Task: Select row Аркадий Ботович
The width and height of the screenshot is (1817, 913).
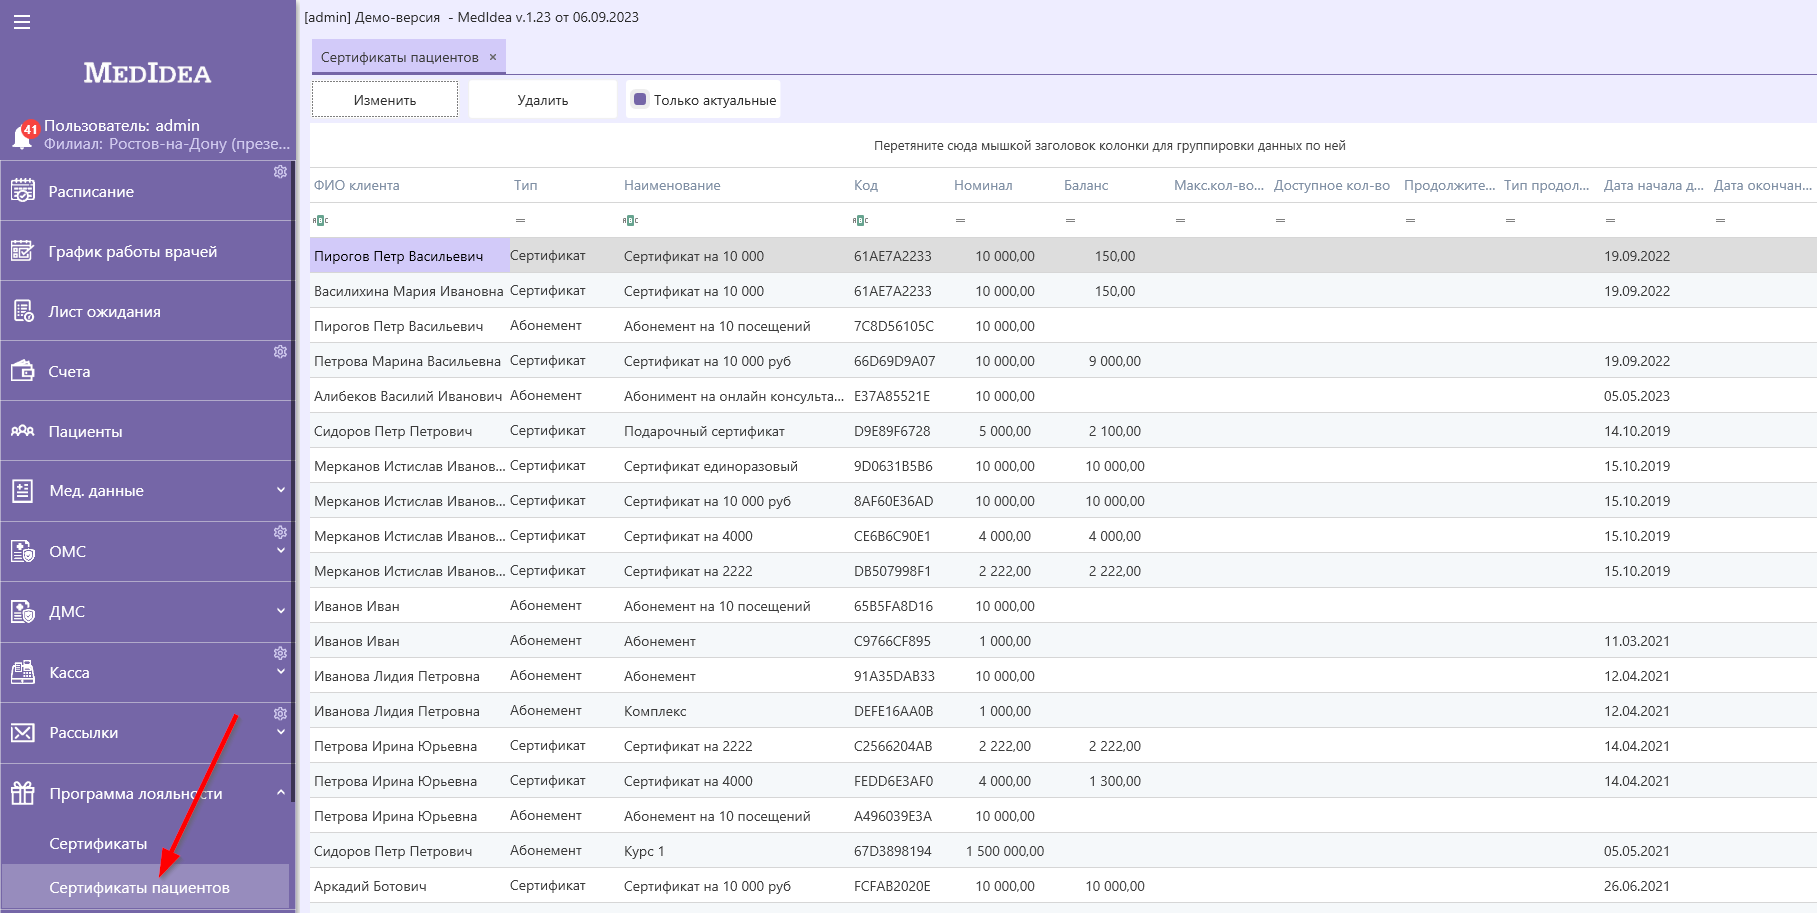Action: click(x=1063, y=886)
